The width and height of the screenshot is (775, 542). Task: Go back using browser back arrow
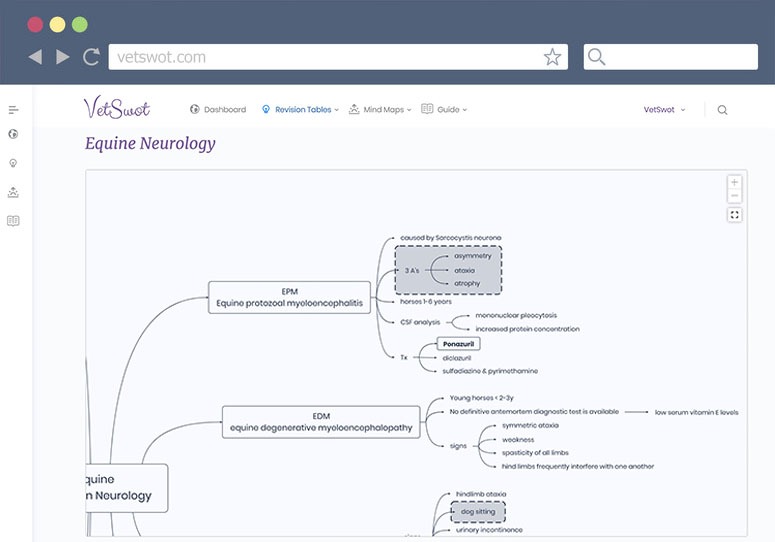click(x=35, y=57)
